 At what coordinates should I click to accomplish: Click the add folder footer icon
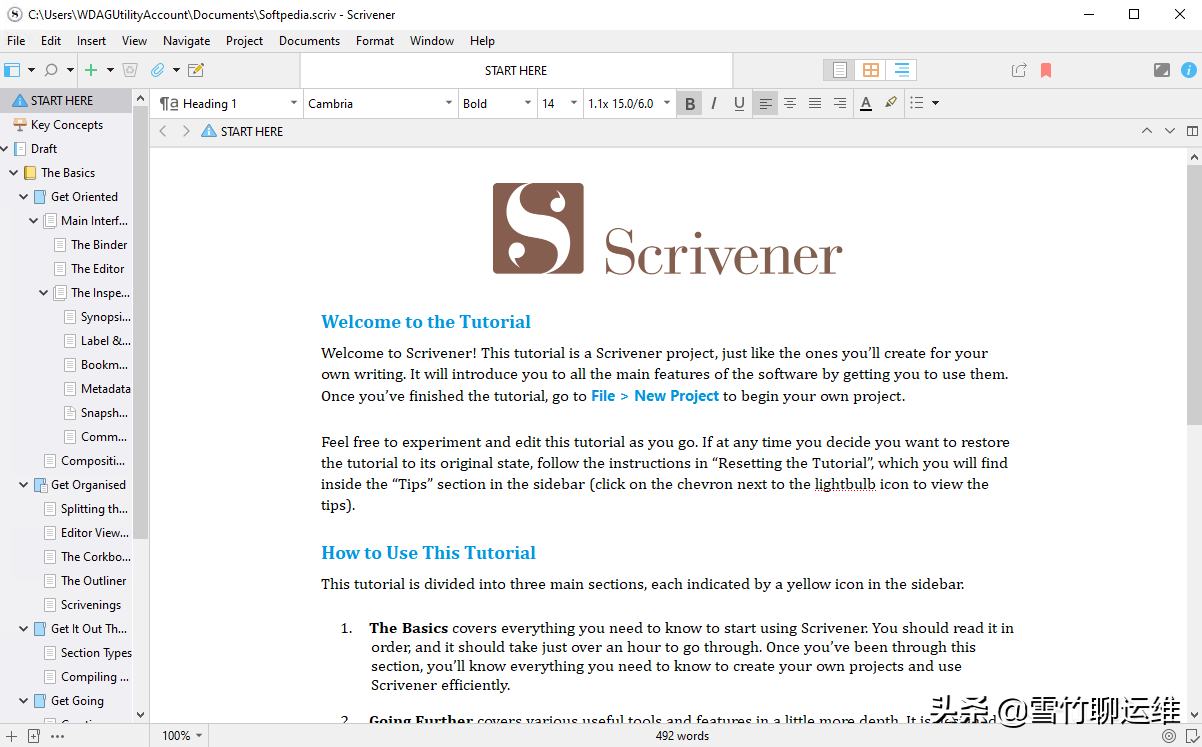click(x=33, y=736)
